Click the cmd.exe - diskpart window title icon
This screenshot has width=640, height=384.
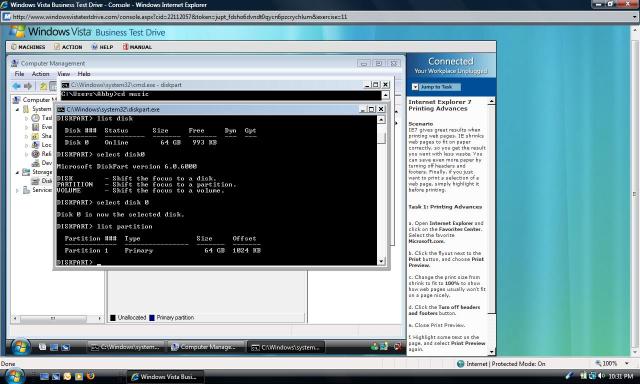[x=65, y=85]
